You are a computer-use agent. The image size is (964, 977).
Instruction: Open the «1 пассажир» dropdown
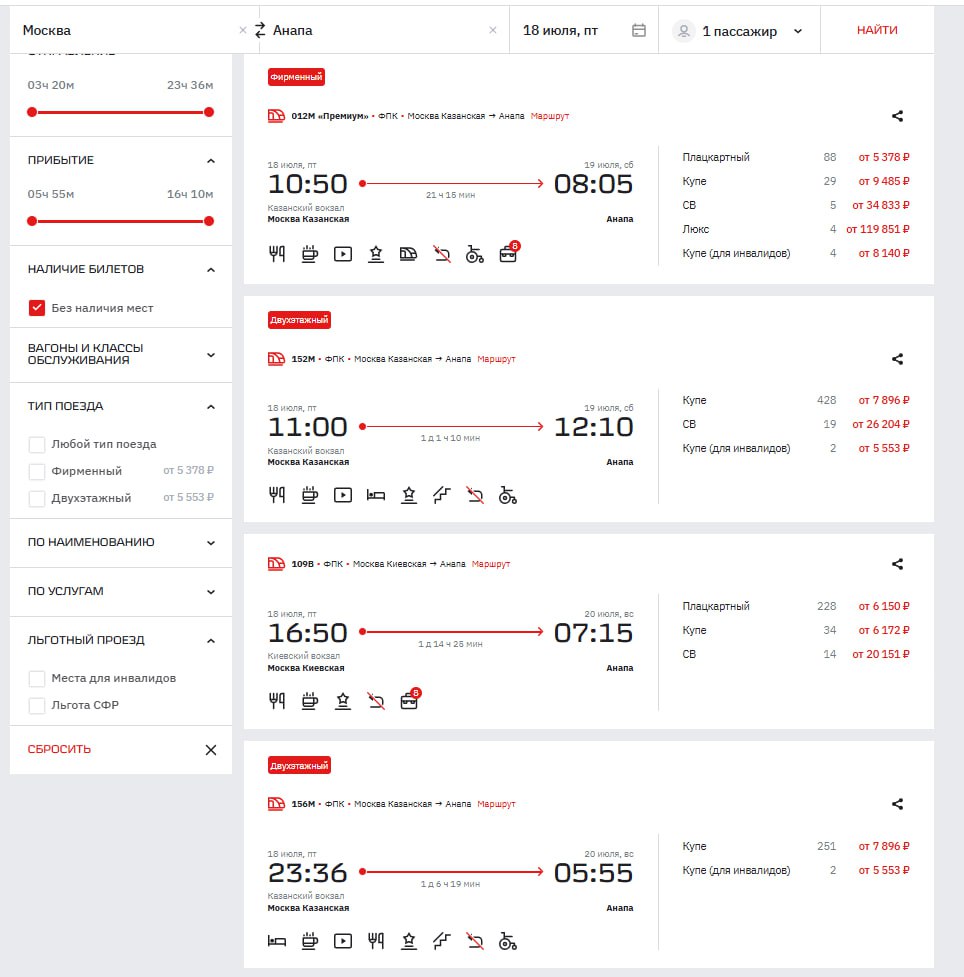[x=740, y=31]
